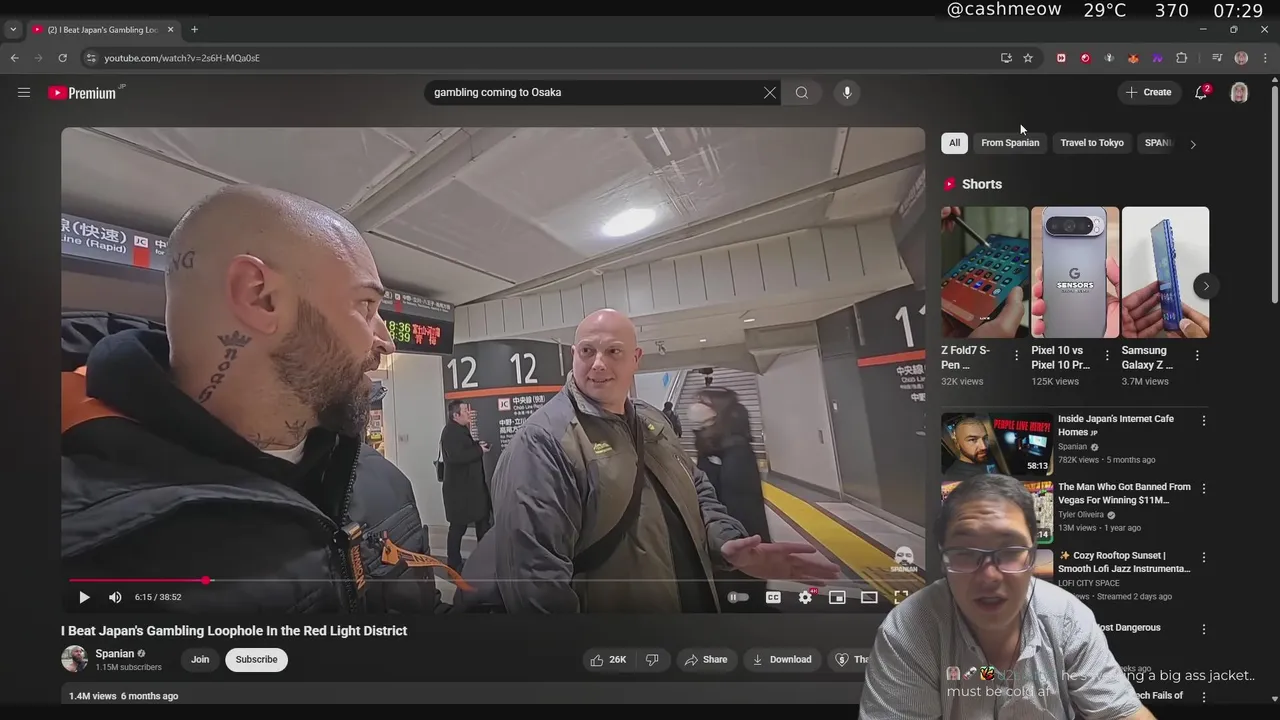
Task: Open options for Internet Cafe Homes video
Action: (1204, 421)
